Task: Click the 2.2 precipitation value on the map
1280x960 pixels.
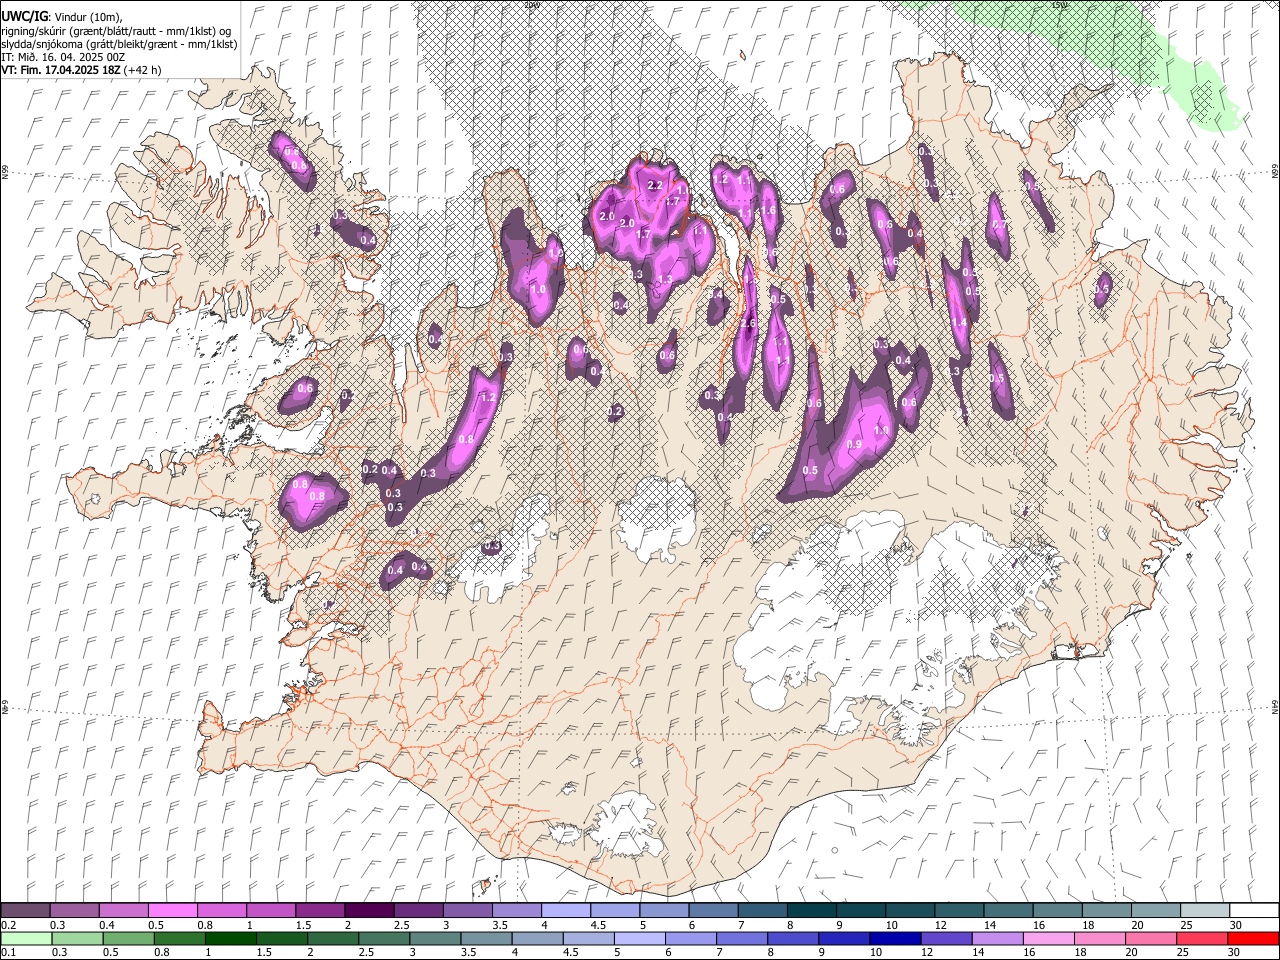Action: click(656, 185)
